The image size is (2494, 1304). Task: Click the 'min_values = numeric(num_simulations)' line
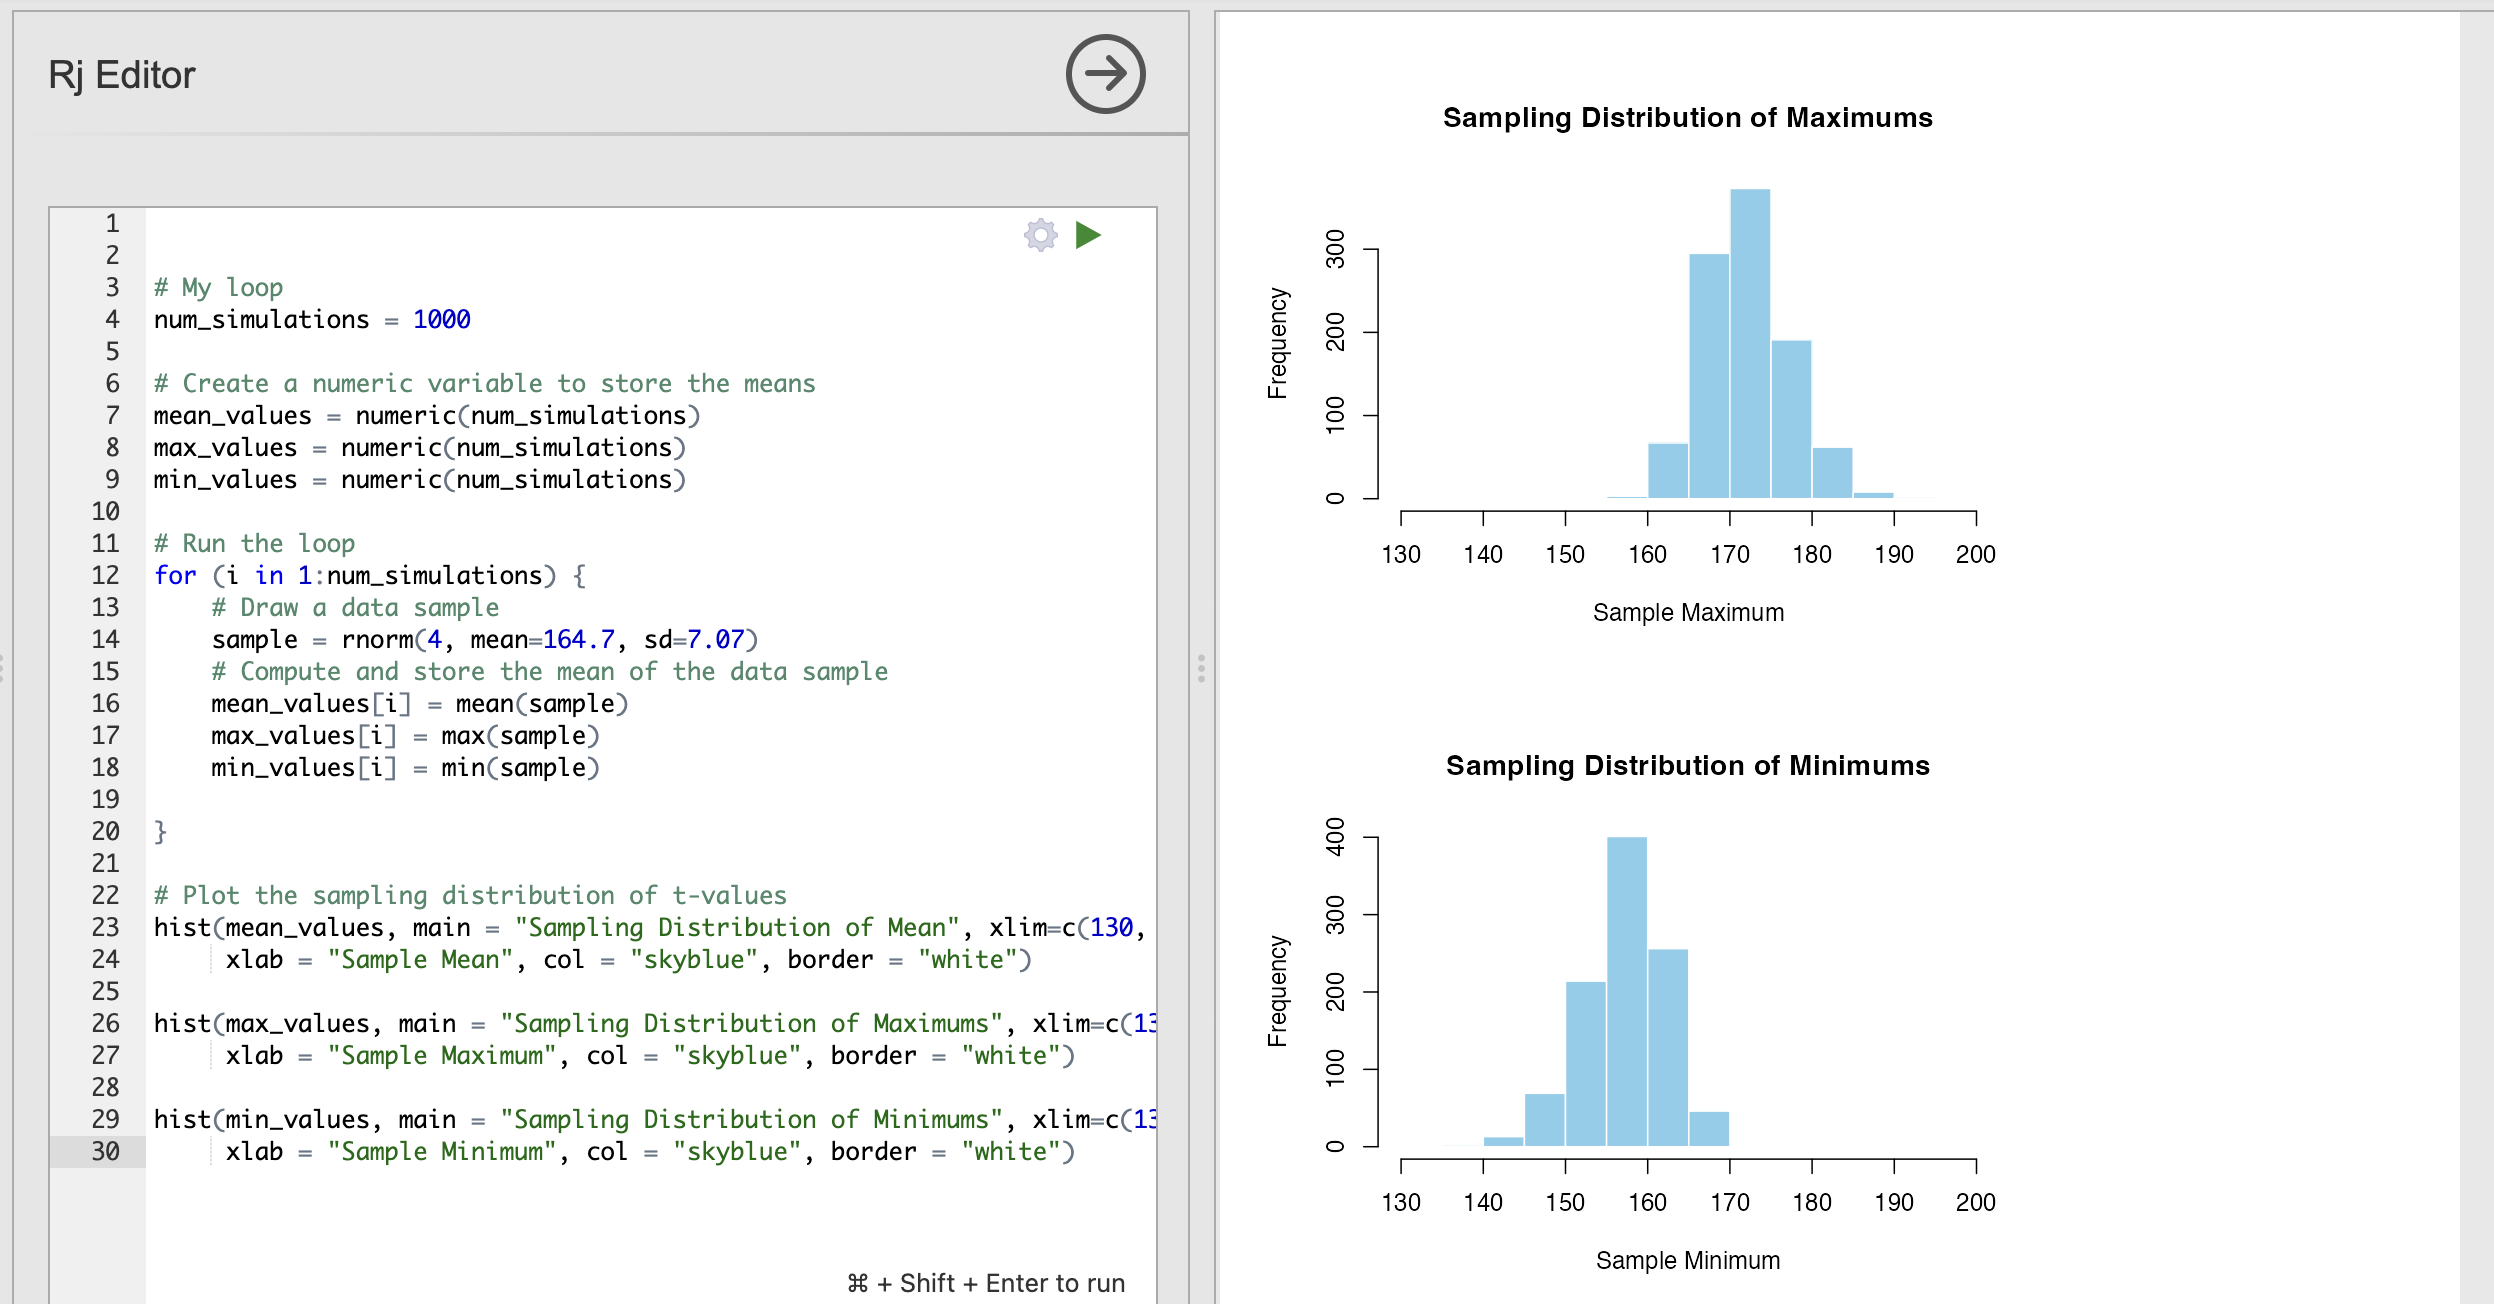click(x=420, y=479)
